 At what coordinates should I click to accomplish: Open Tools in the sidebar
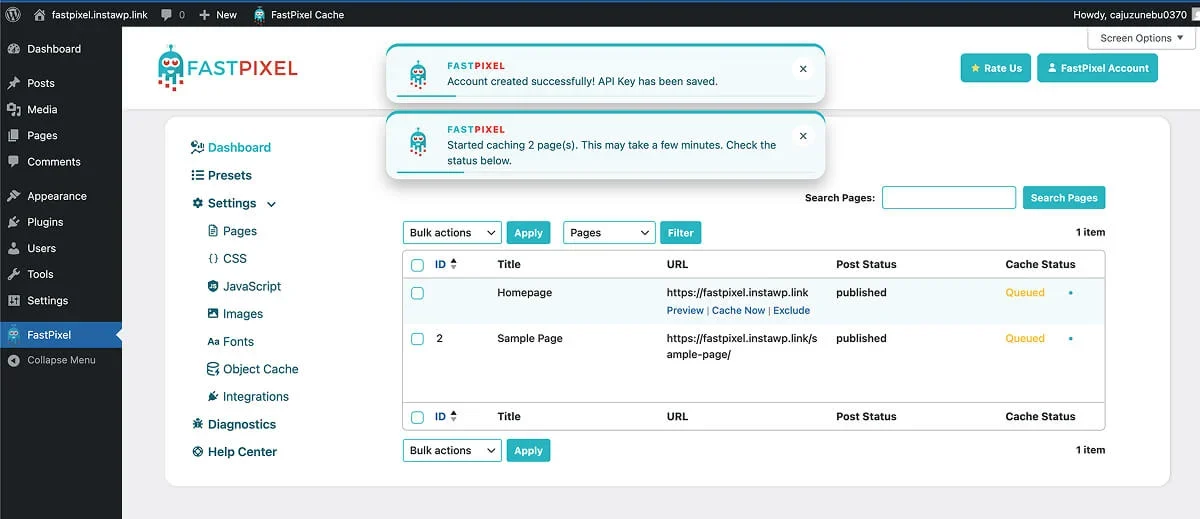(40, 274)
